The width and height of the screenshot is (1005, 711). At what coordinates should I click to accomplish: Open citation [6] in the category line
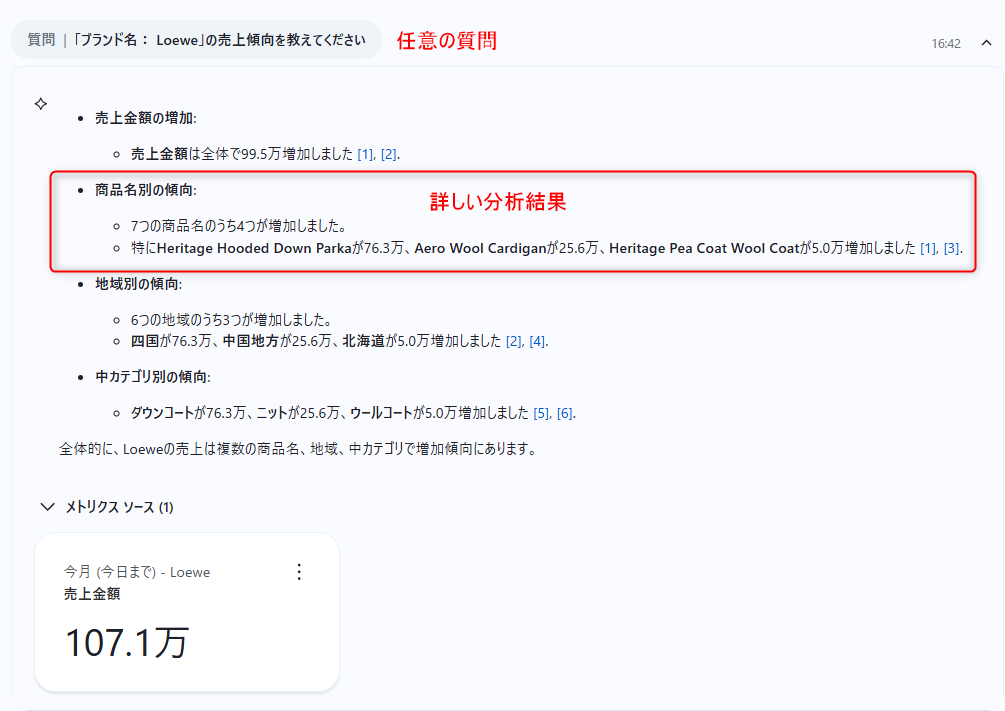click(565, 414)
